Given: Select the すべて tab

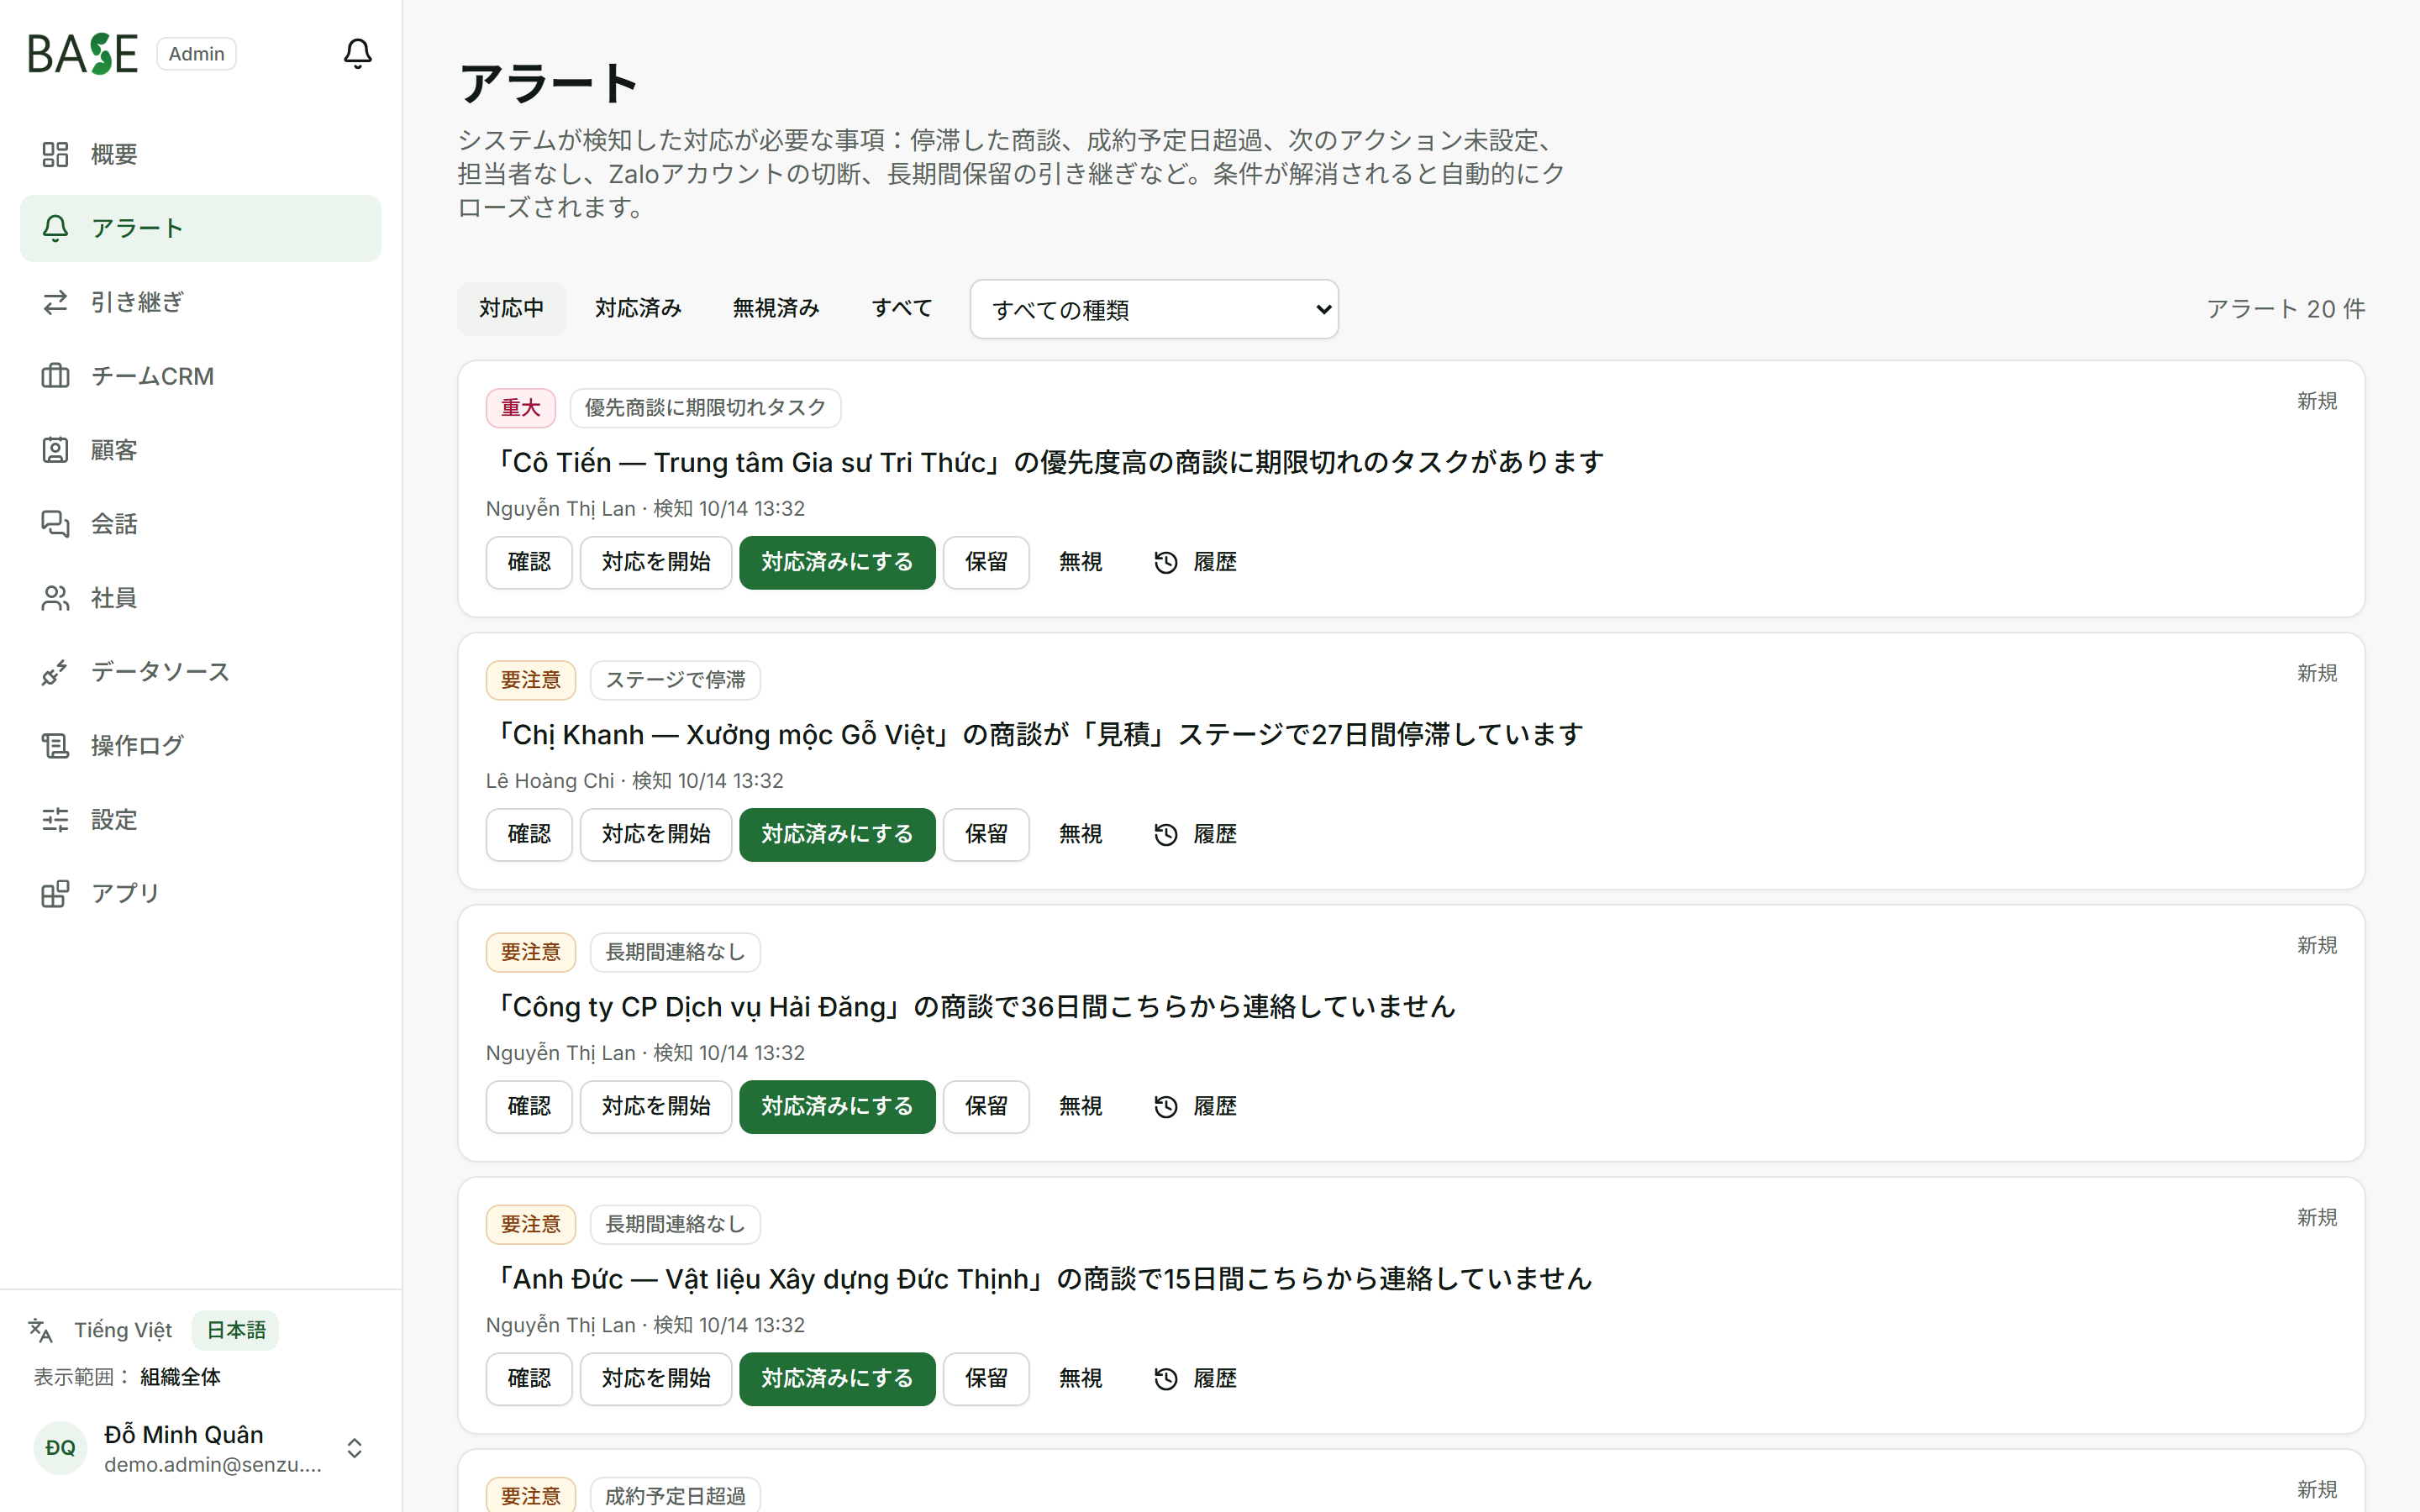Looking at the screenshot, I should coord(902,308).
